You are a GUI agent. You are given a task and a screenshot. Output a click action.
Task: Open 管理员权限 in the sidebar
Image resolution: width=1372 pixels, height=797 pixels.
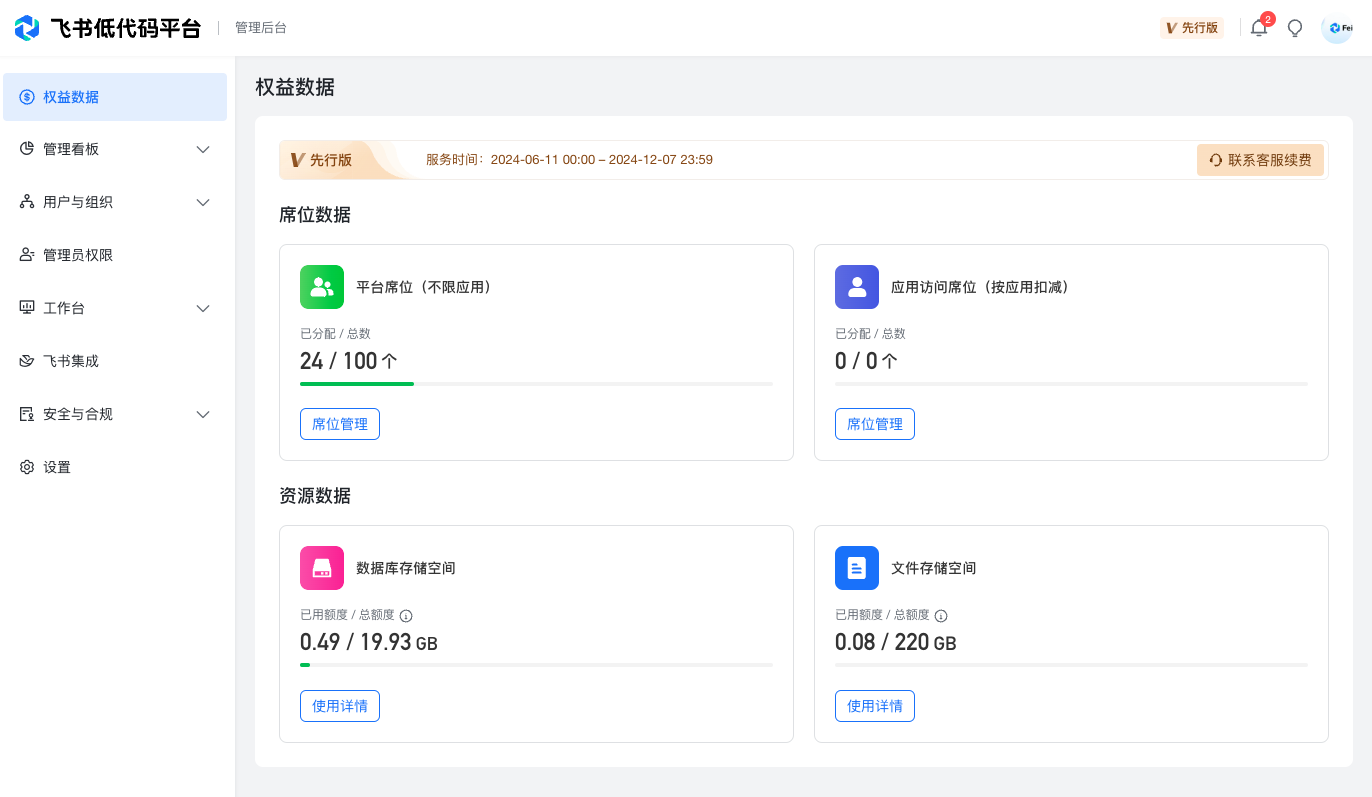click(x=78, y=255)
